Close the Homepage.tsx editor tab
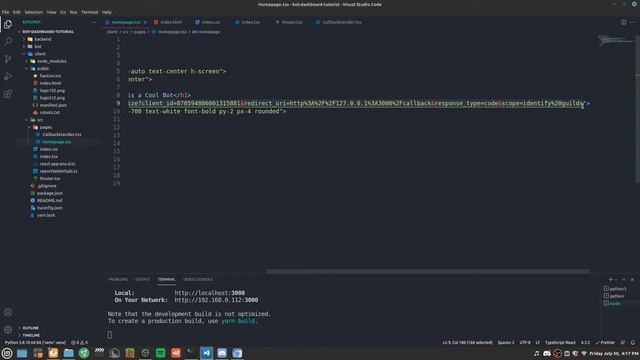640x360 pixels. tap(145, 22)
